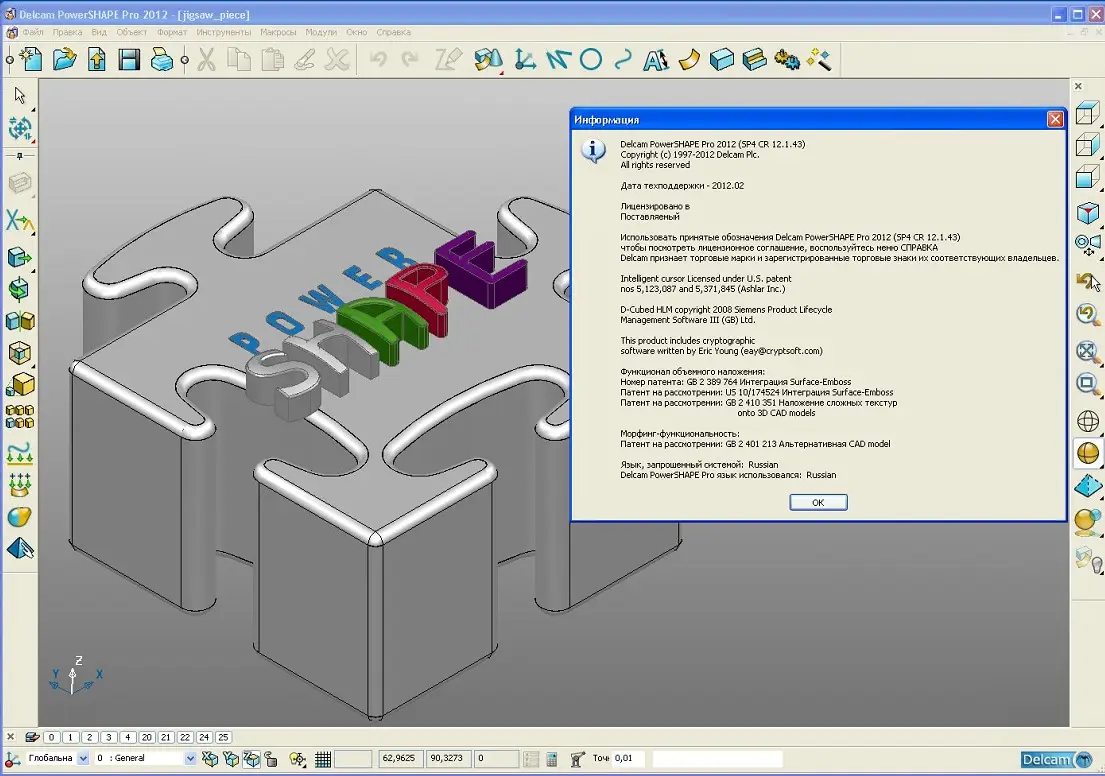Image resolution: width=1105 pixels, height=776 pixels.
Task: Click the wireframe globe view icon
Action: click(x=1087, y=421)
